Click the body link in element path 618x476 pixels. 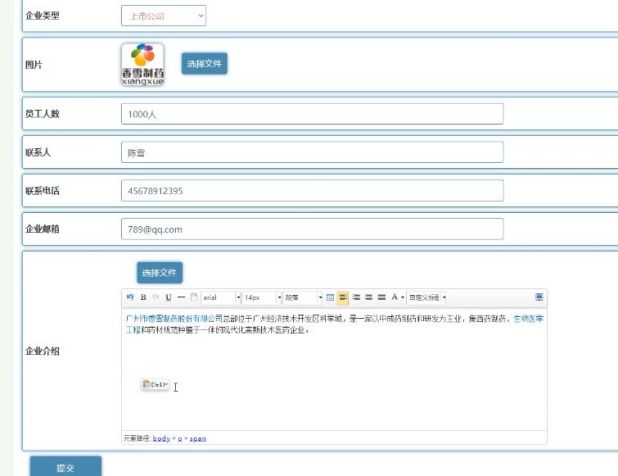click(161, 438)
